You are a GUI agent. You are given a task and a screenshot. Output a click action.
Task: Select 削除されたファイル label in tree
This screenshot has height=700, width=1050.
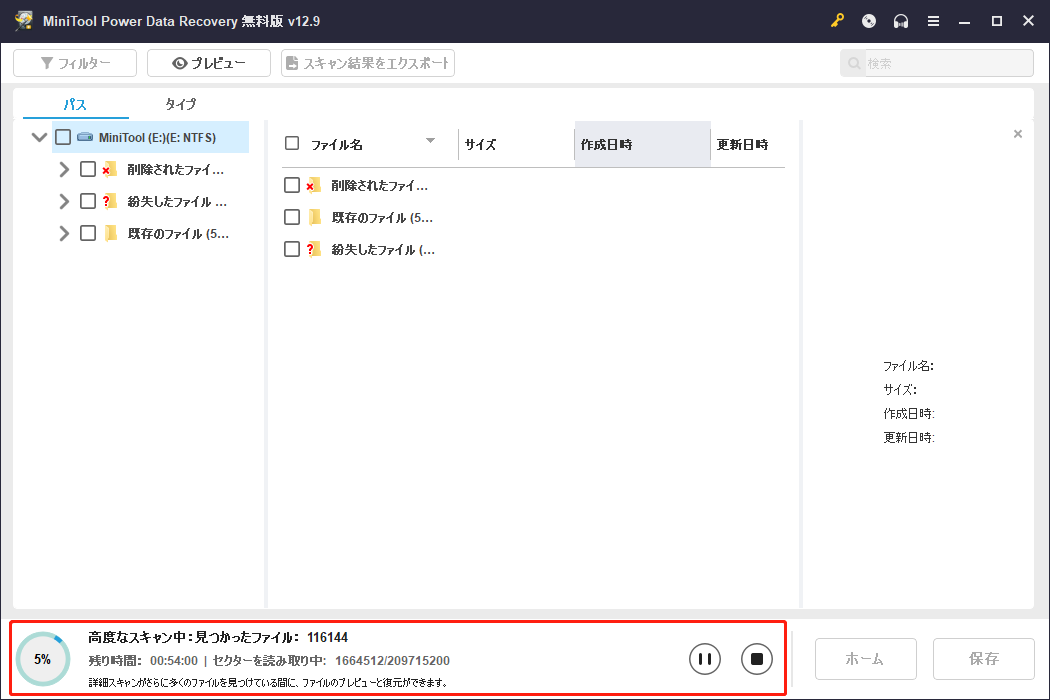[176, 169]
